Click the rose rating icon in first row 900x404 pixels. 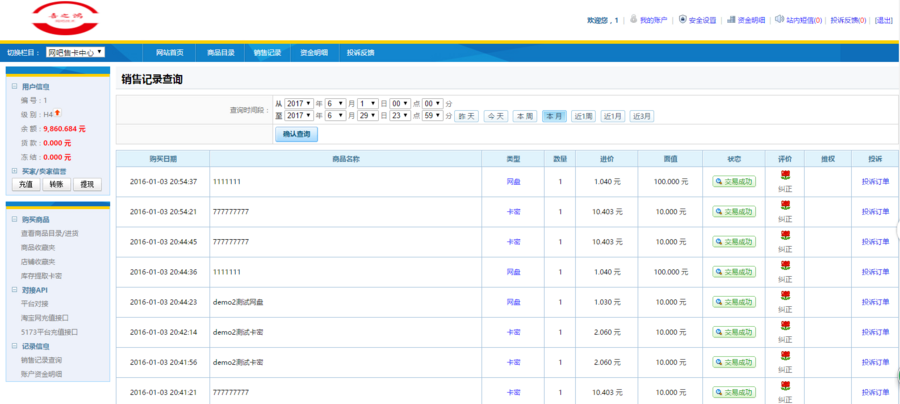[x=785, y=176]
